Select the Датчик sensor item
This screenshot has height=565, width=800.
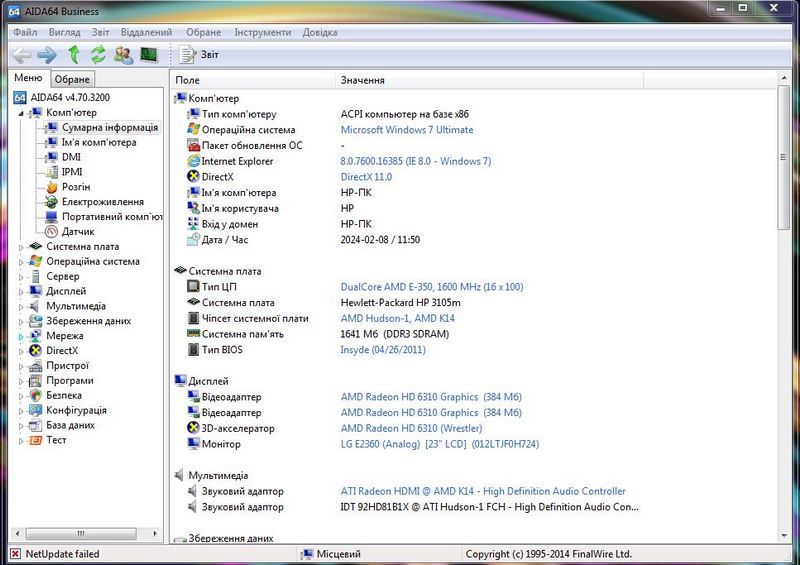78,231
